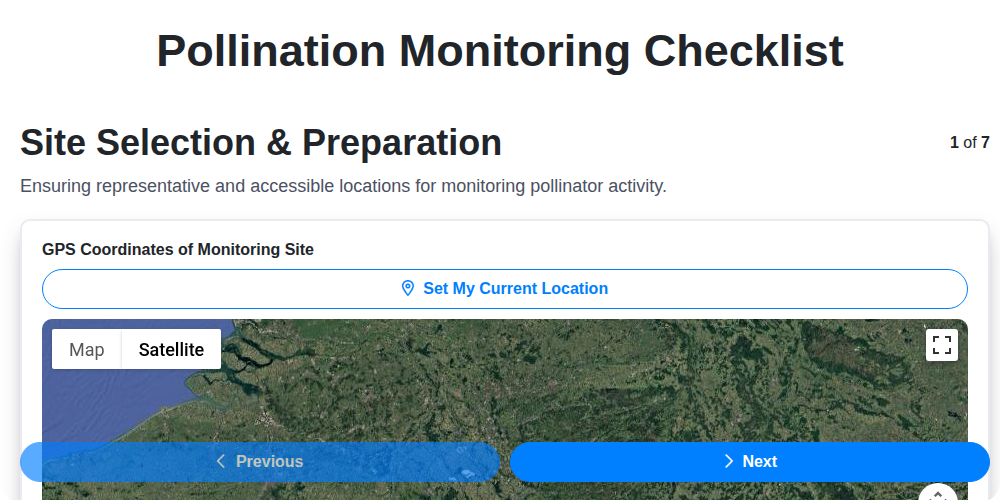The height and width of the screenshot is (500, 1000).
Task: Click the description text about monitoring pollinator activity
Action: coord(343,187)
